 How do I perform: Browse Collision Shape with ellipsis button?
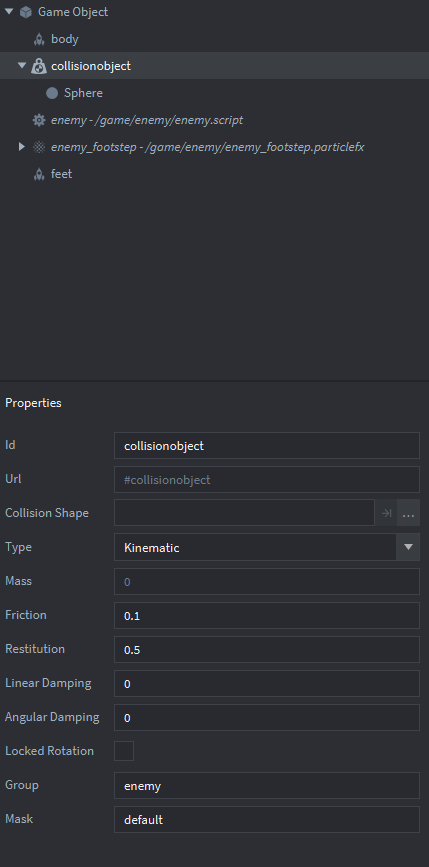click(x=409, y=514)
